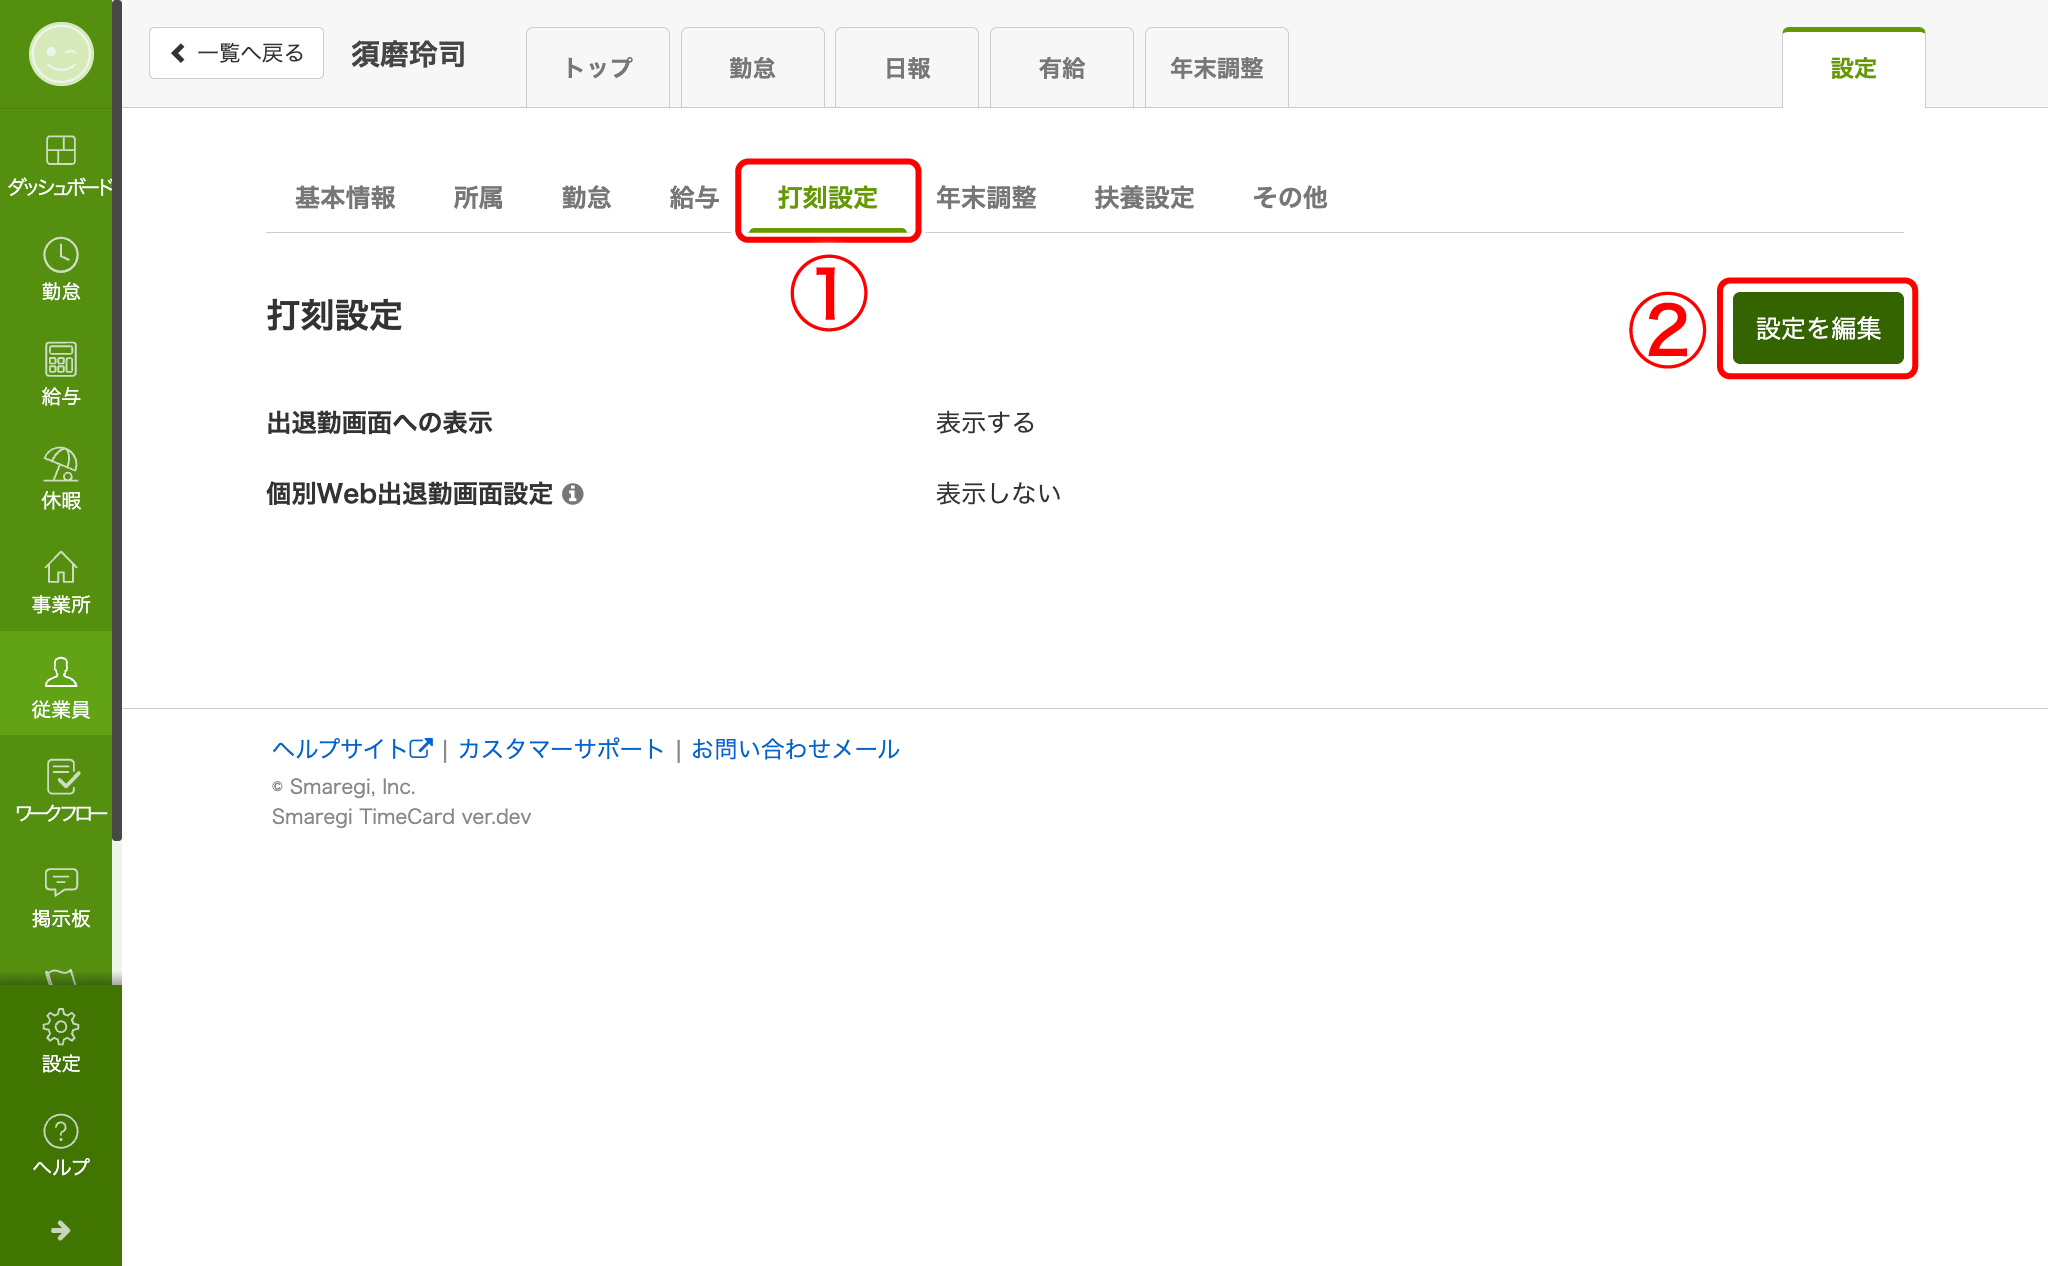Open the 日報 top tab
Viewport: 2048px width, 1266px height.
(x=907, y=68)
